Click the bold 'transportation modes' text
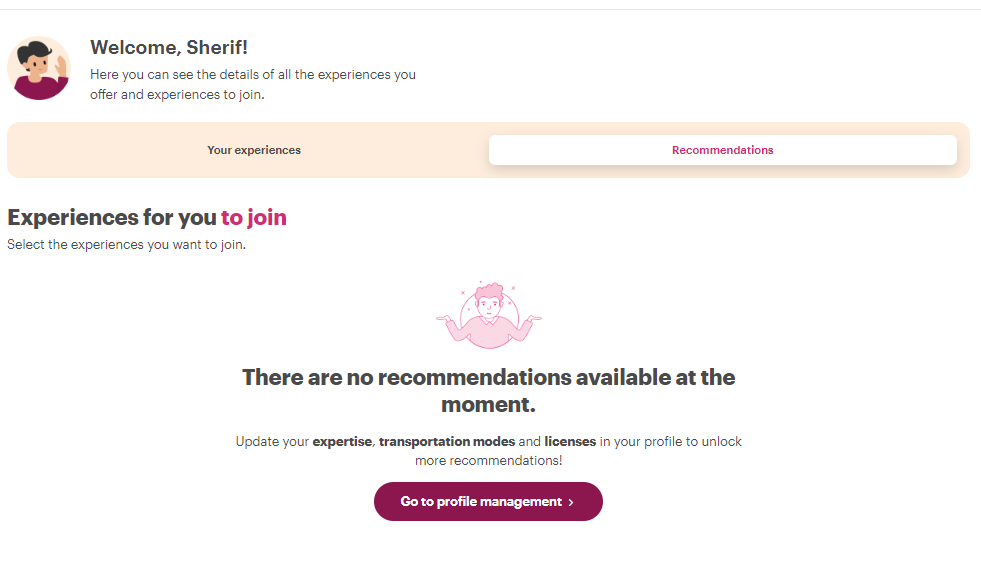 447,442
